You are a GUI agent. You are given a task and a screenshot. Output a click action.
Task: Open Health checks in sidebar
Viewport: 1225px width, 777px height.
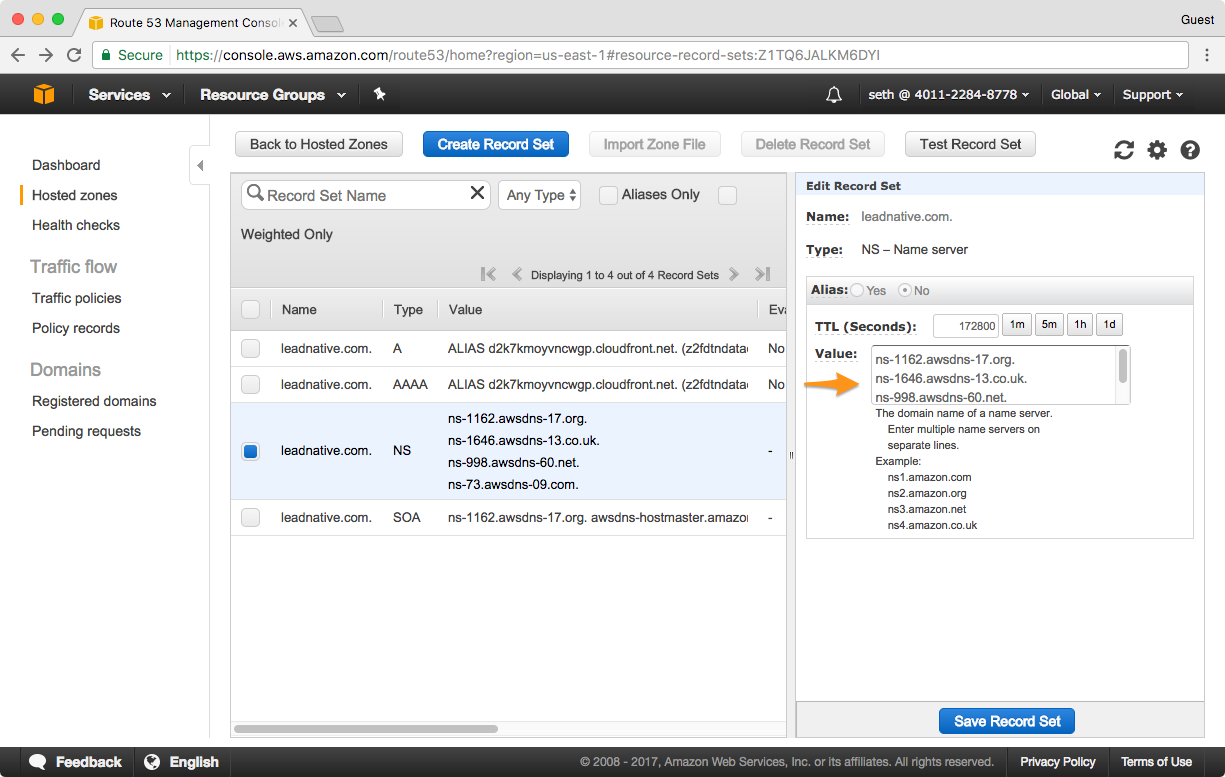pos(76,225)
